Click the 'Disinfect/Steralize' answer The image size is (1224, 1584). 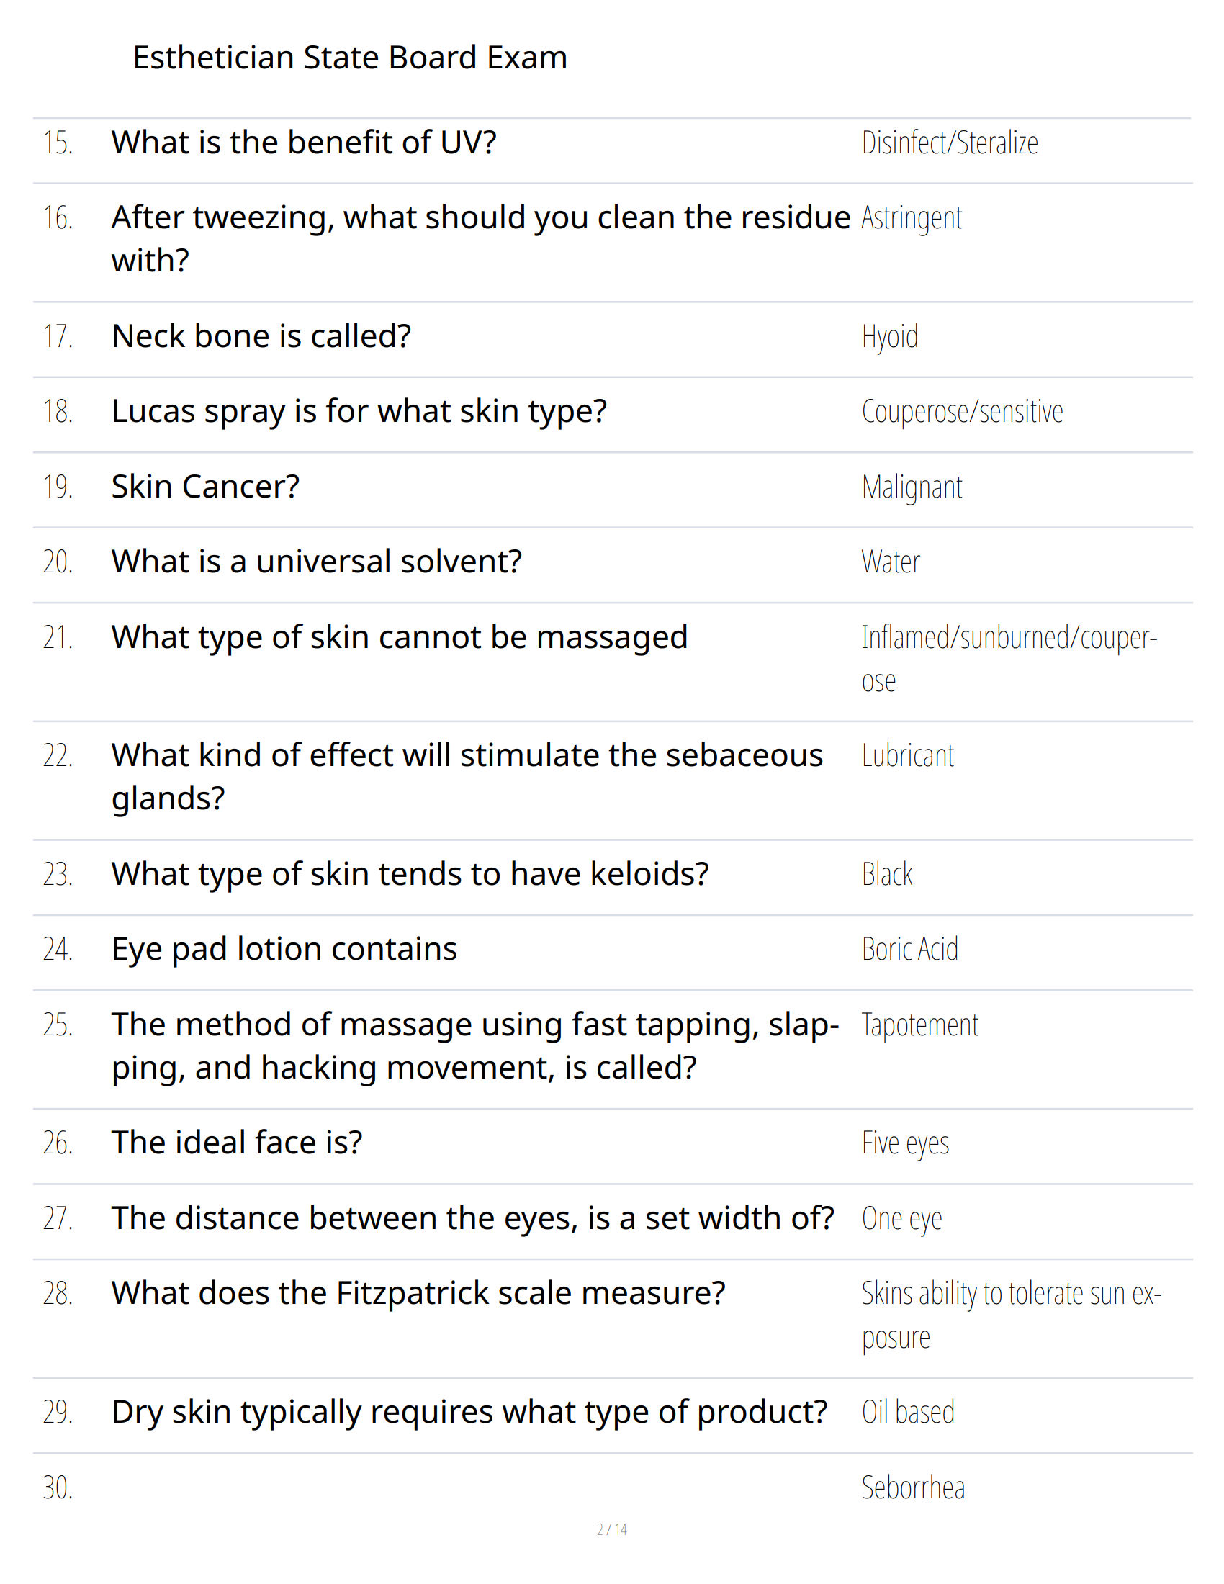(x=950, y=143)
